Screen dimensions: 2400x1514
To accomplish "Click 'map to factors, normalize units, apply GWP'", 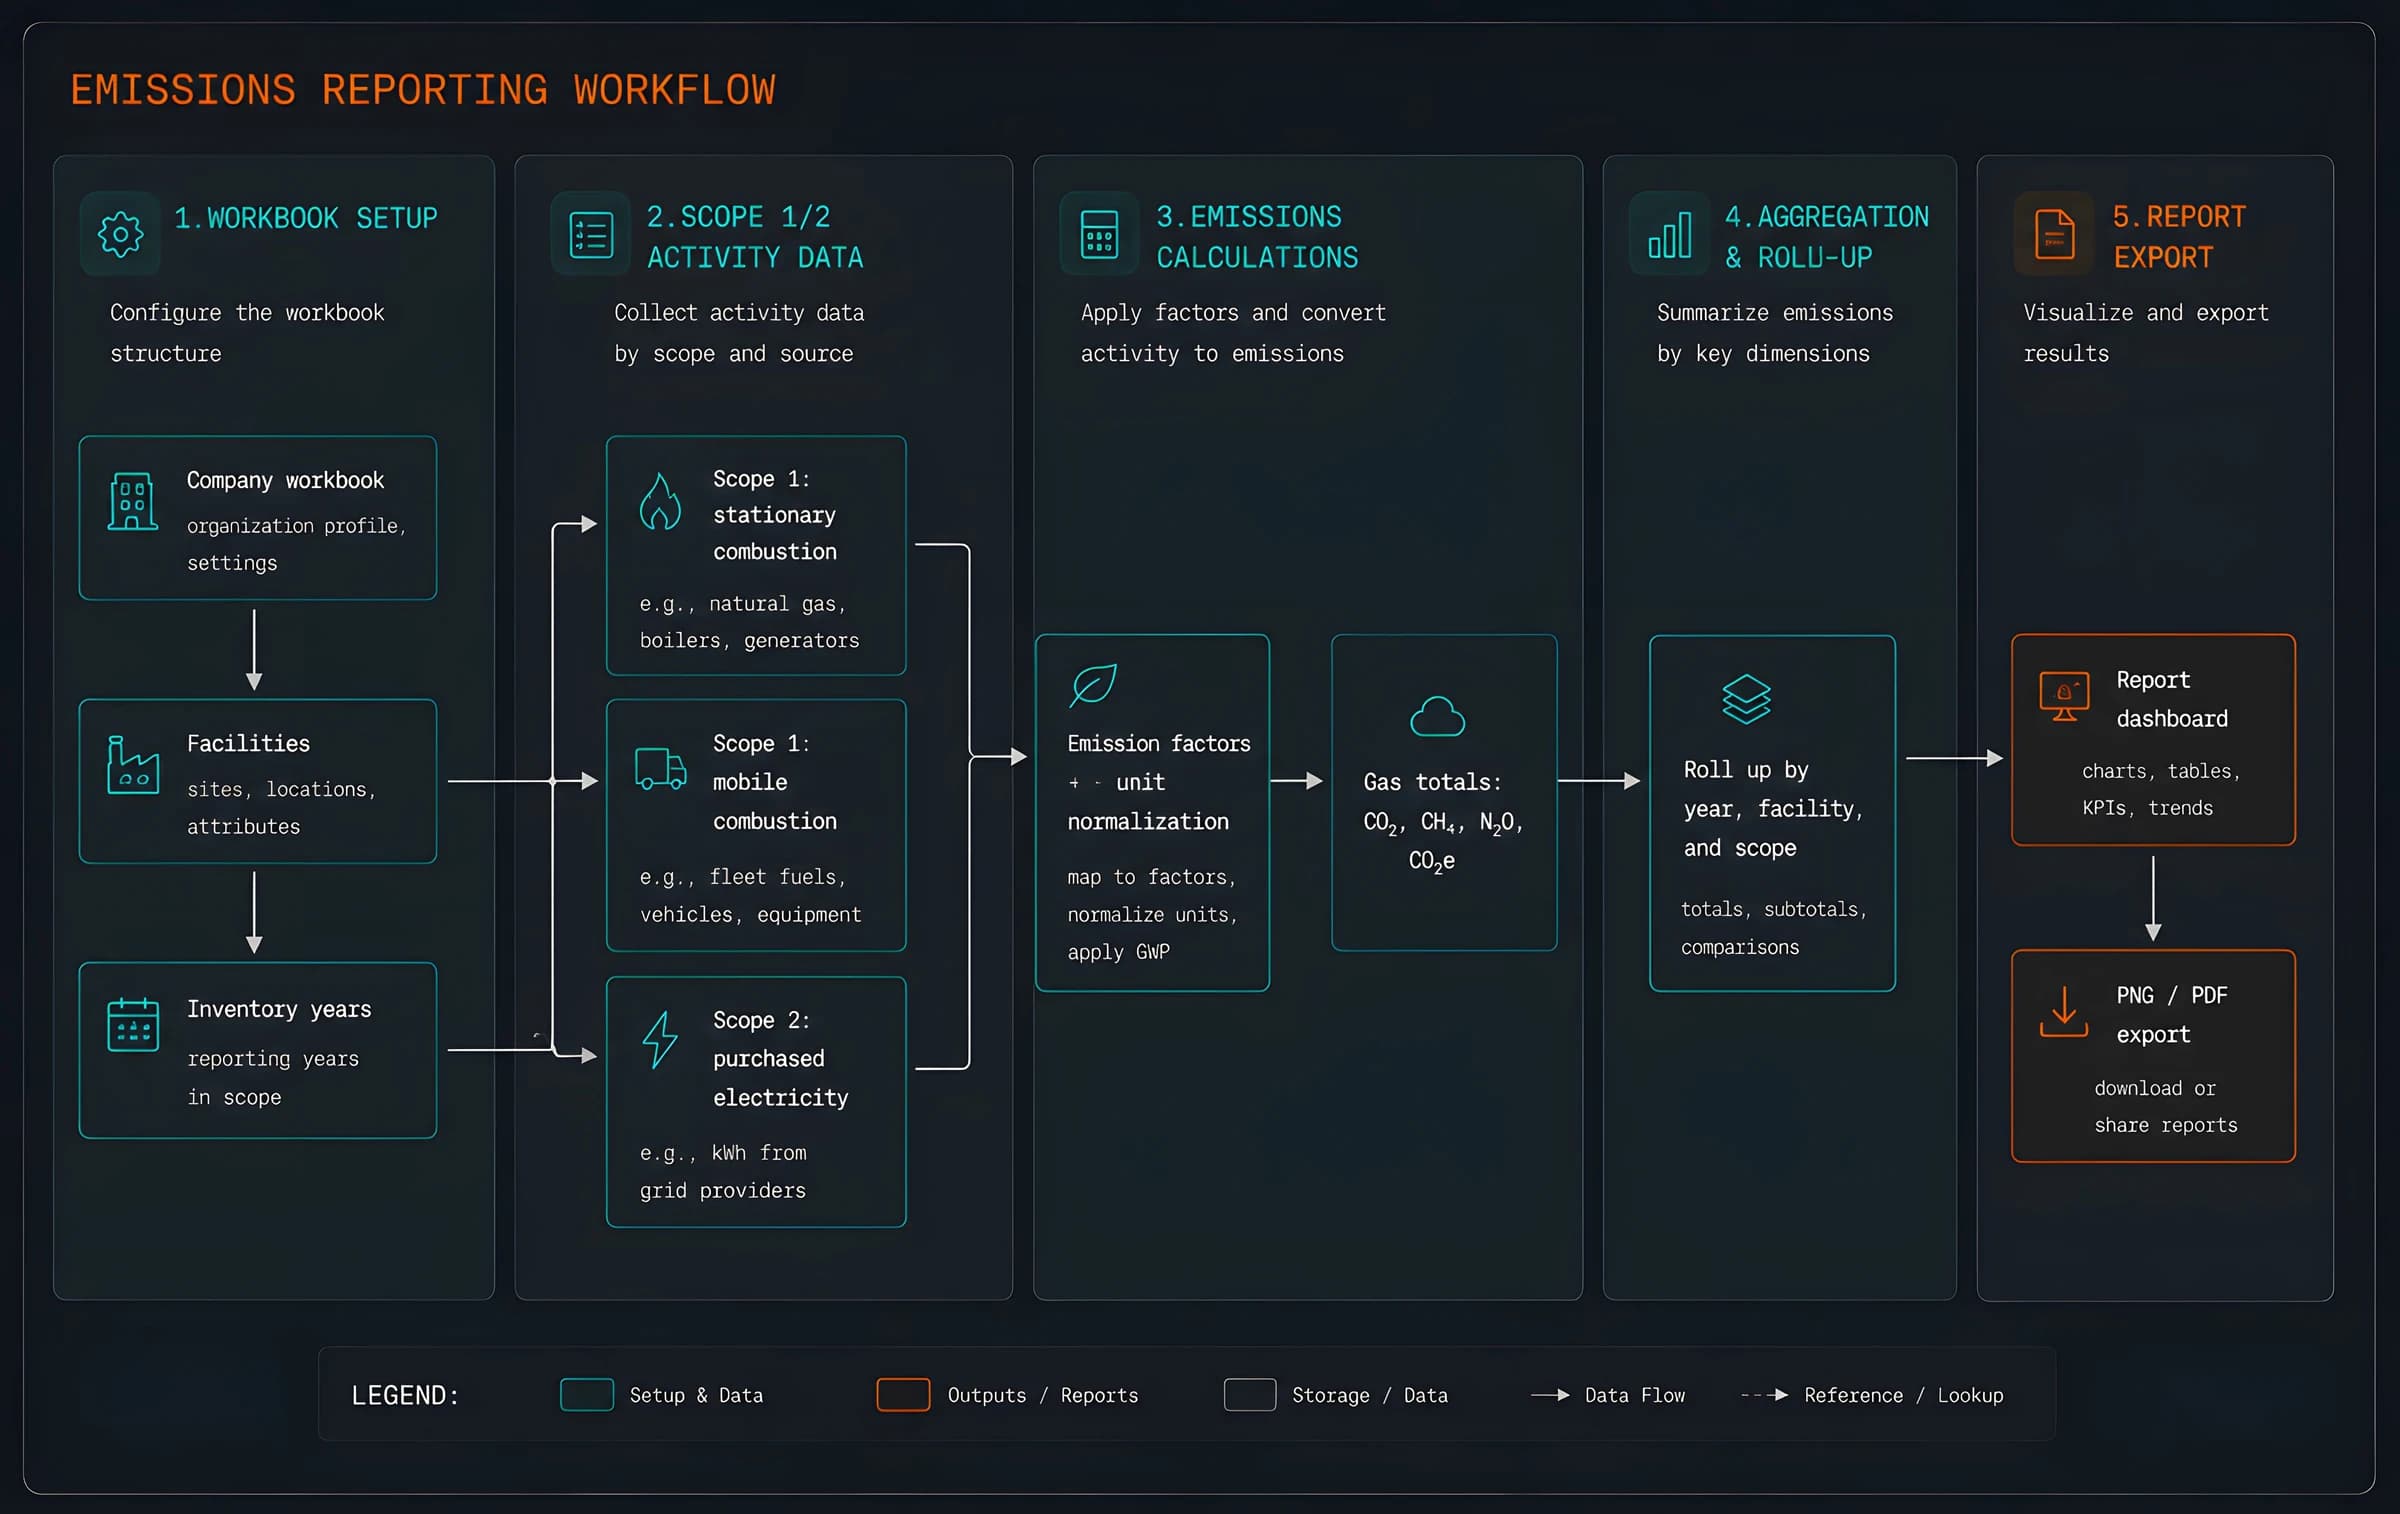I will [1153, 915].
